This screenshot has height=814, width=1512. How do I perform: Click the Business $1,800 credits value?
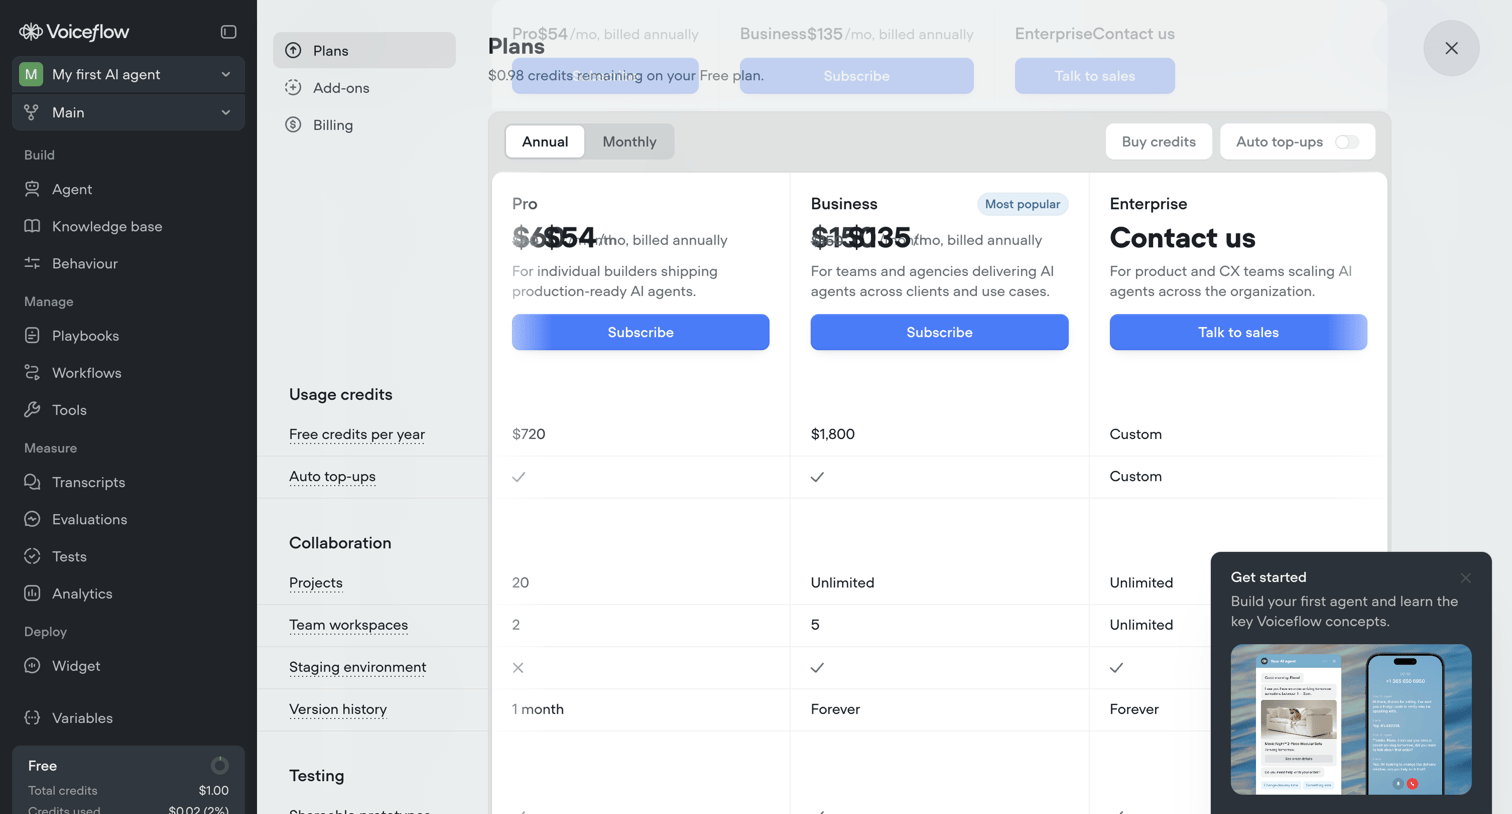tap(833, 434)
